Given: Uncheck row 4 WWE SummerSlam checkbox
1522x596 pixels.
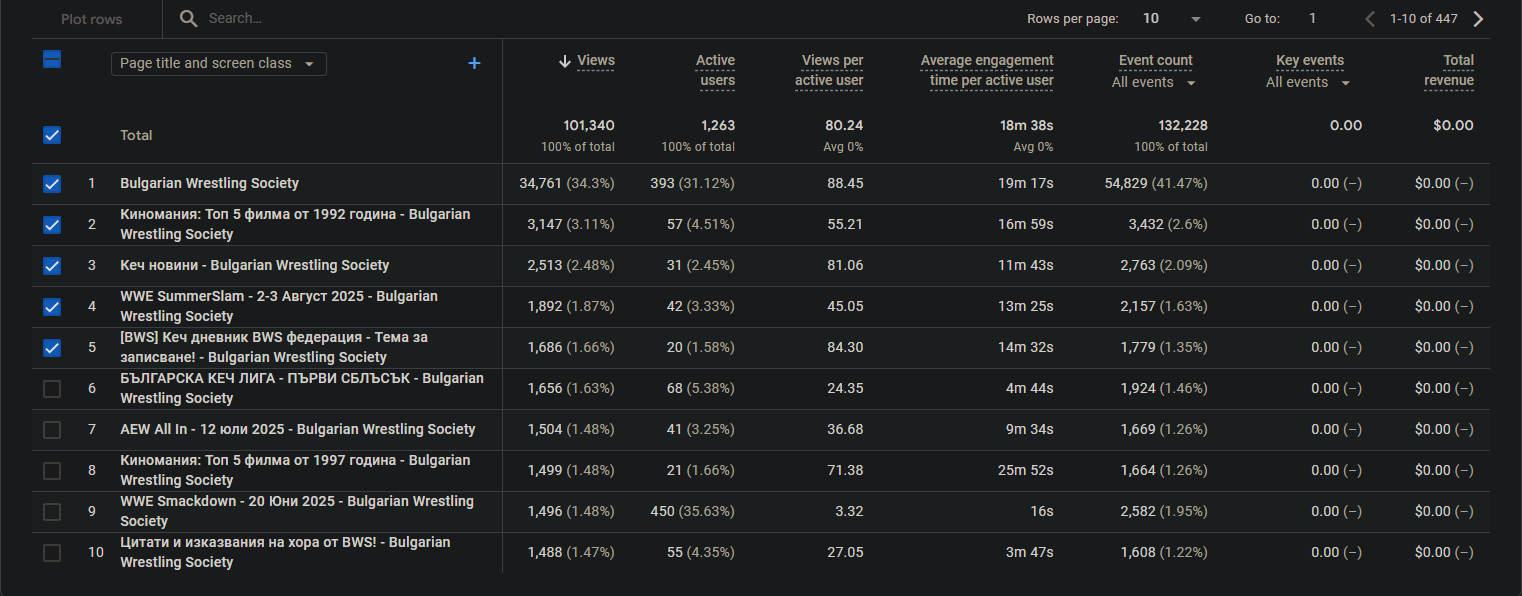Looking at the screenshot, I should (x=52, y=307).
